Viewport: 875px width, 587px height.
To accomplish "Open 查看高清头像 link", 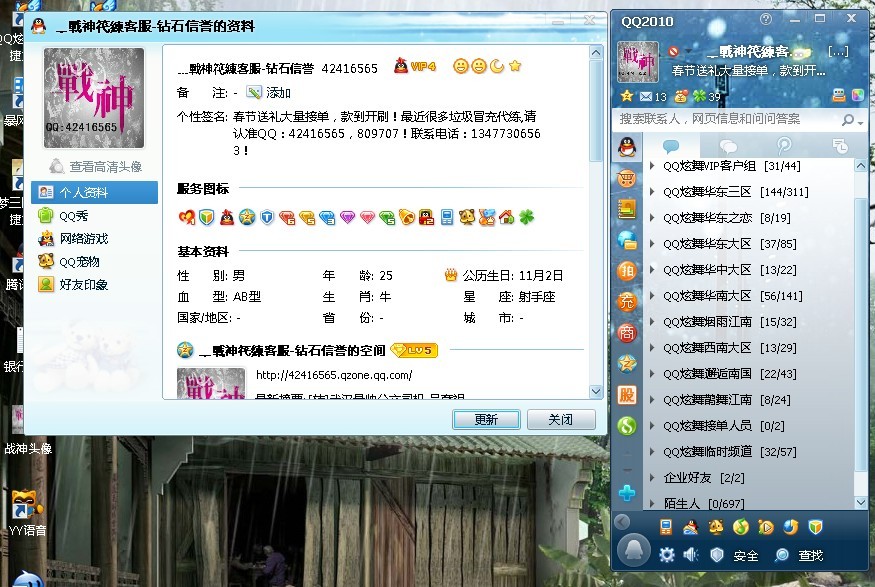I will tap(95, 166).
